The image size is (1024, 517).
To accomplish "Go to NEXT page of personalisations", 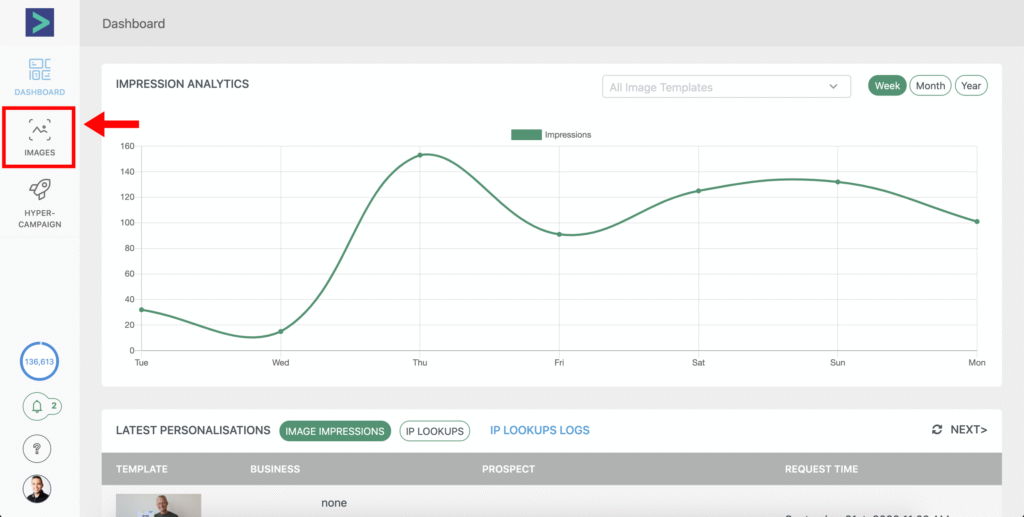I will [x=968, y=430].
